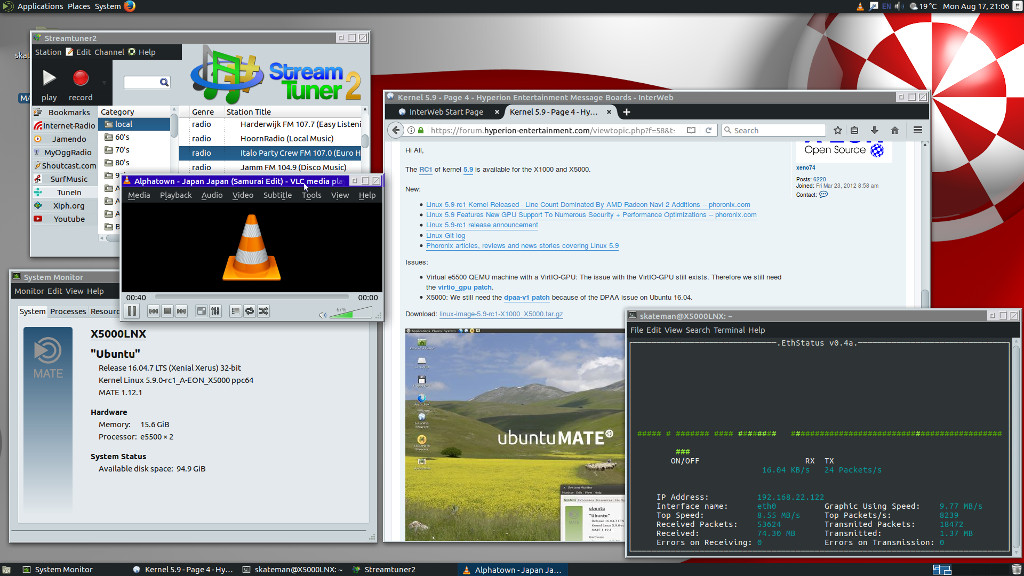Screen dimensions: 1024x576
Task: Open the Applications menu in the top panel
Action: 39,7
